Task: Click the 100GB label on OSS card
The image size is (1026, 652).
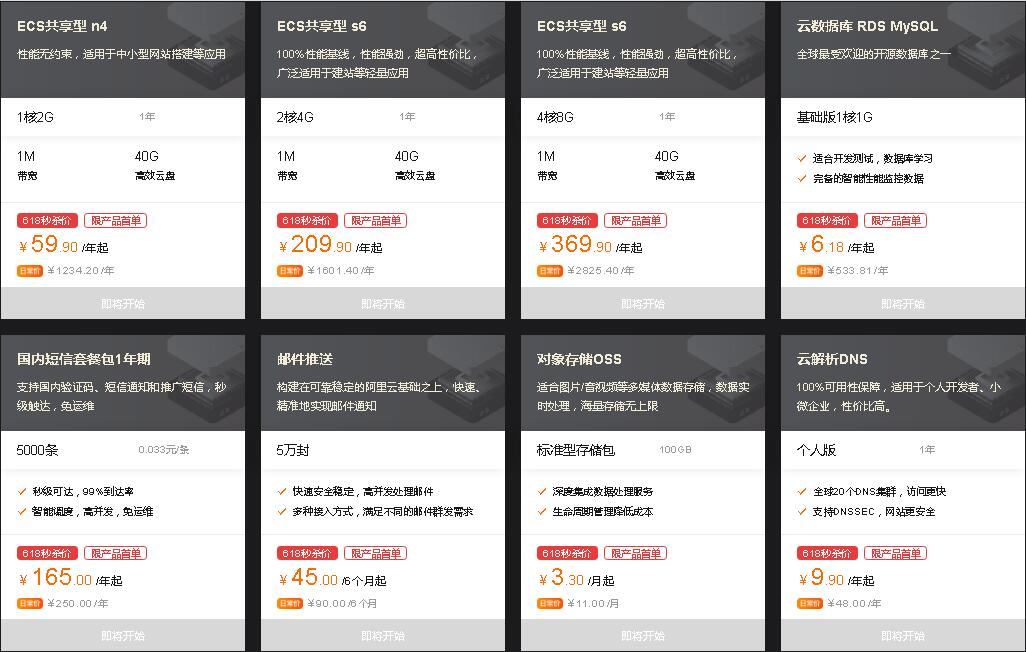Action: (675, 450)
